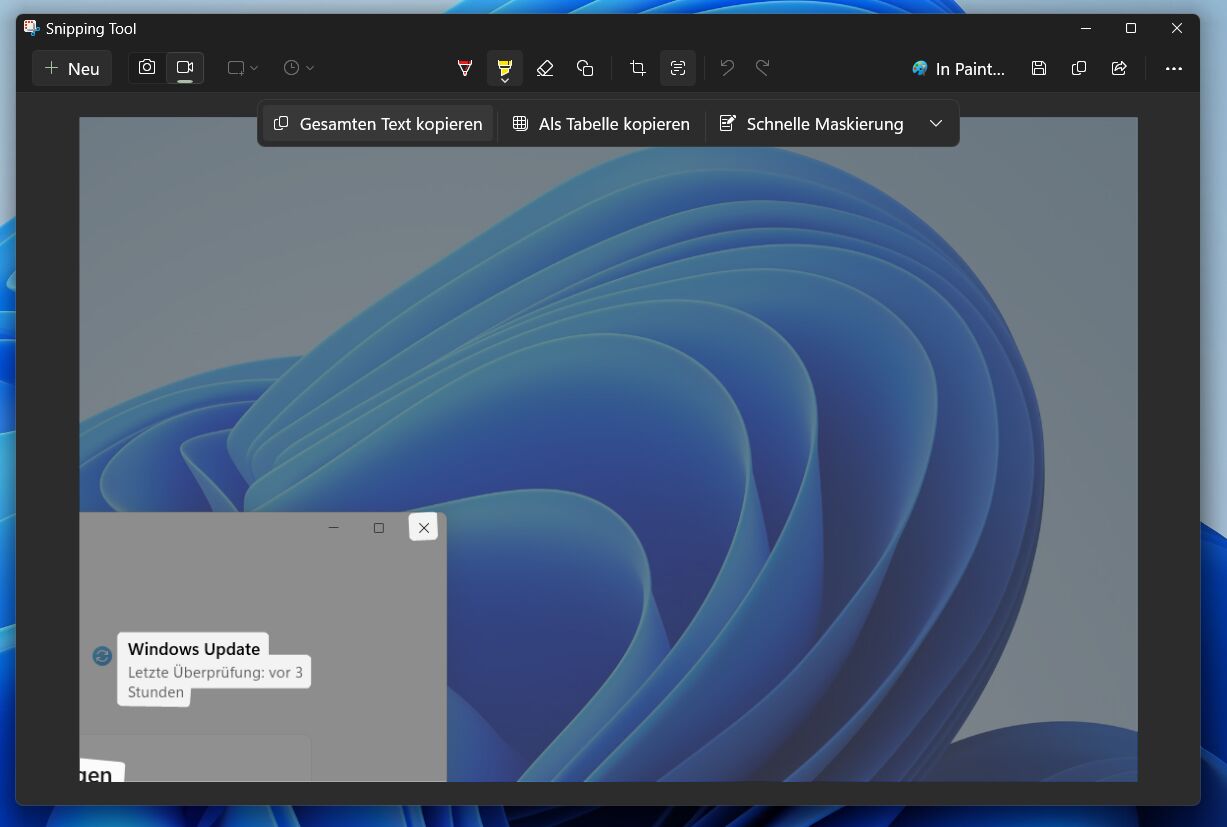
Task: Expand the Schnelle Maskierung chevron options
Action: click(936, 124)
